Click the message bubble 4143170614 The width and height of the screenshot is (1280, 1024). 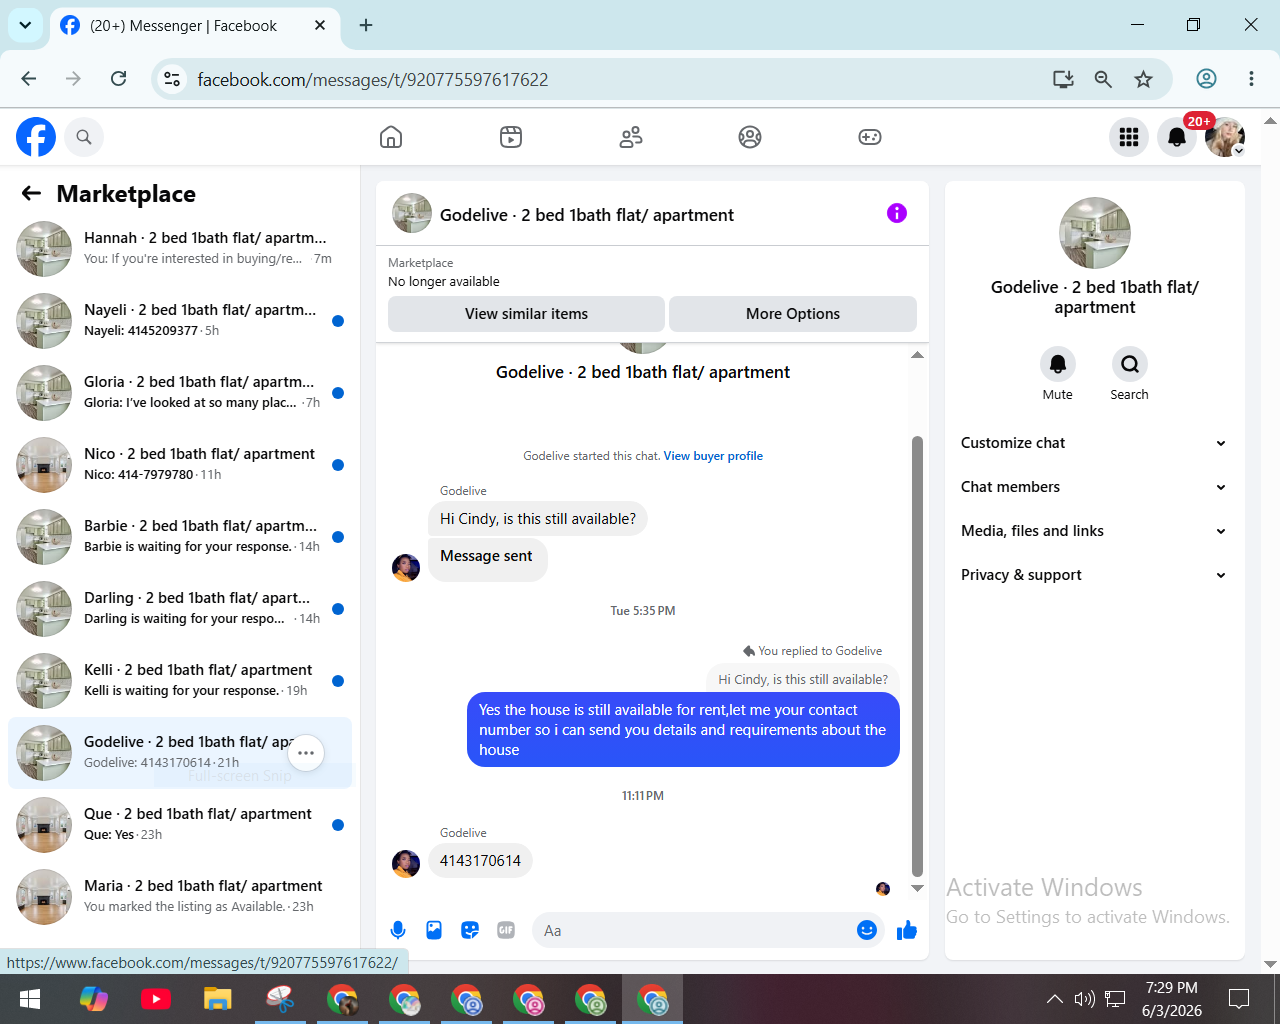tap(480, 861)
